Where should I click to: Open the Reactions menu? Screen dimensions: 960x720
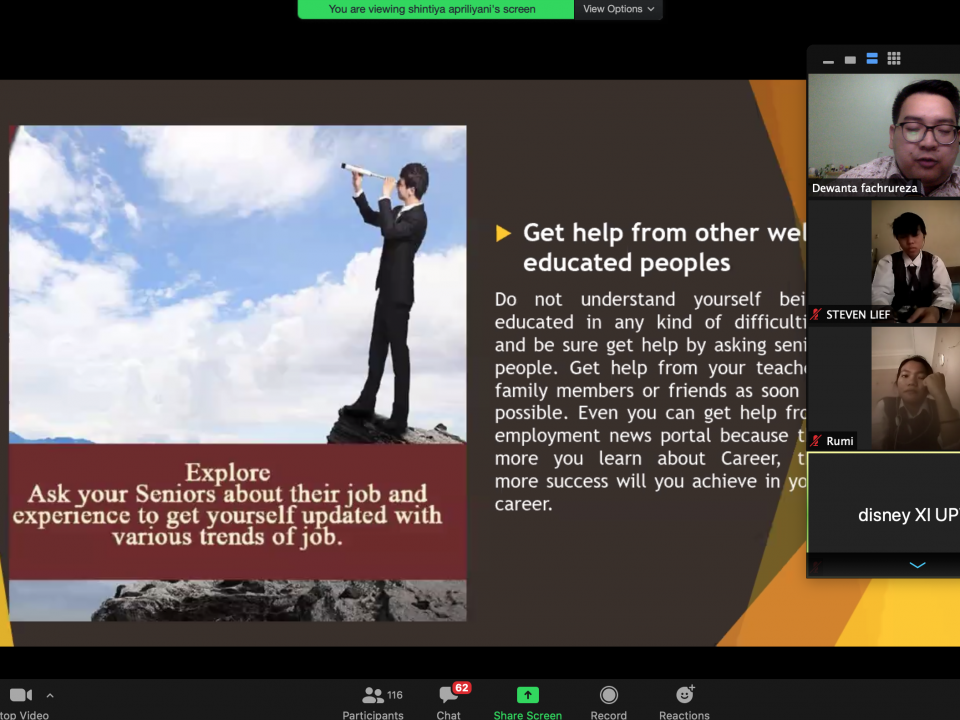click(x=684, y=702)
